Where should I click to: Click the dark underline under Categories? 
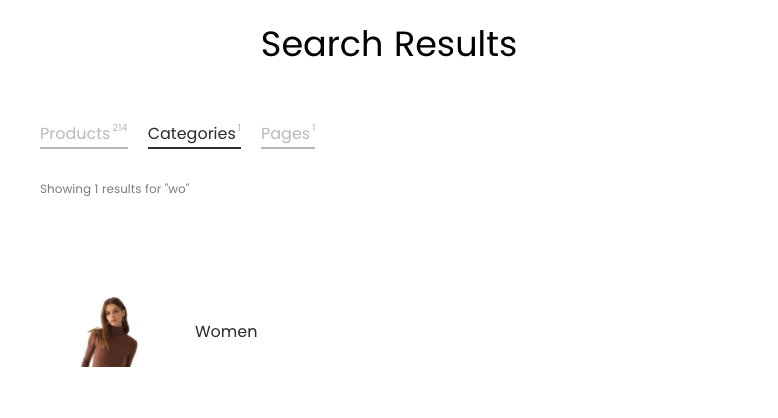194,147
